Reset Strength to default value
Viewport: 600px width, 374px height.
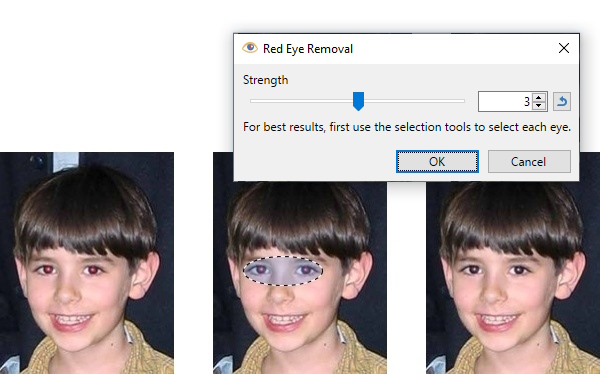click(562, 101)
